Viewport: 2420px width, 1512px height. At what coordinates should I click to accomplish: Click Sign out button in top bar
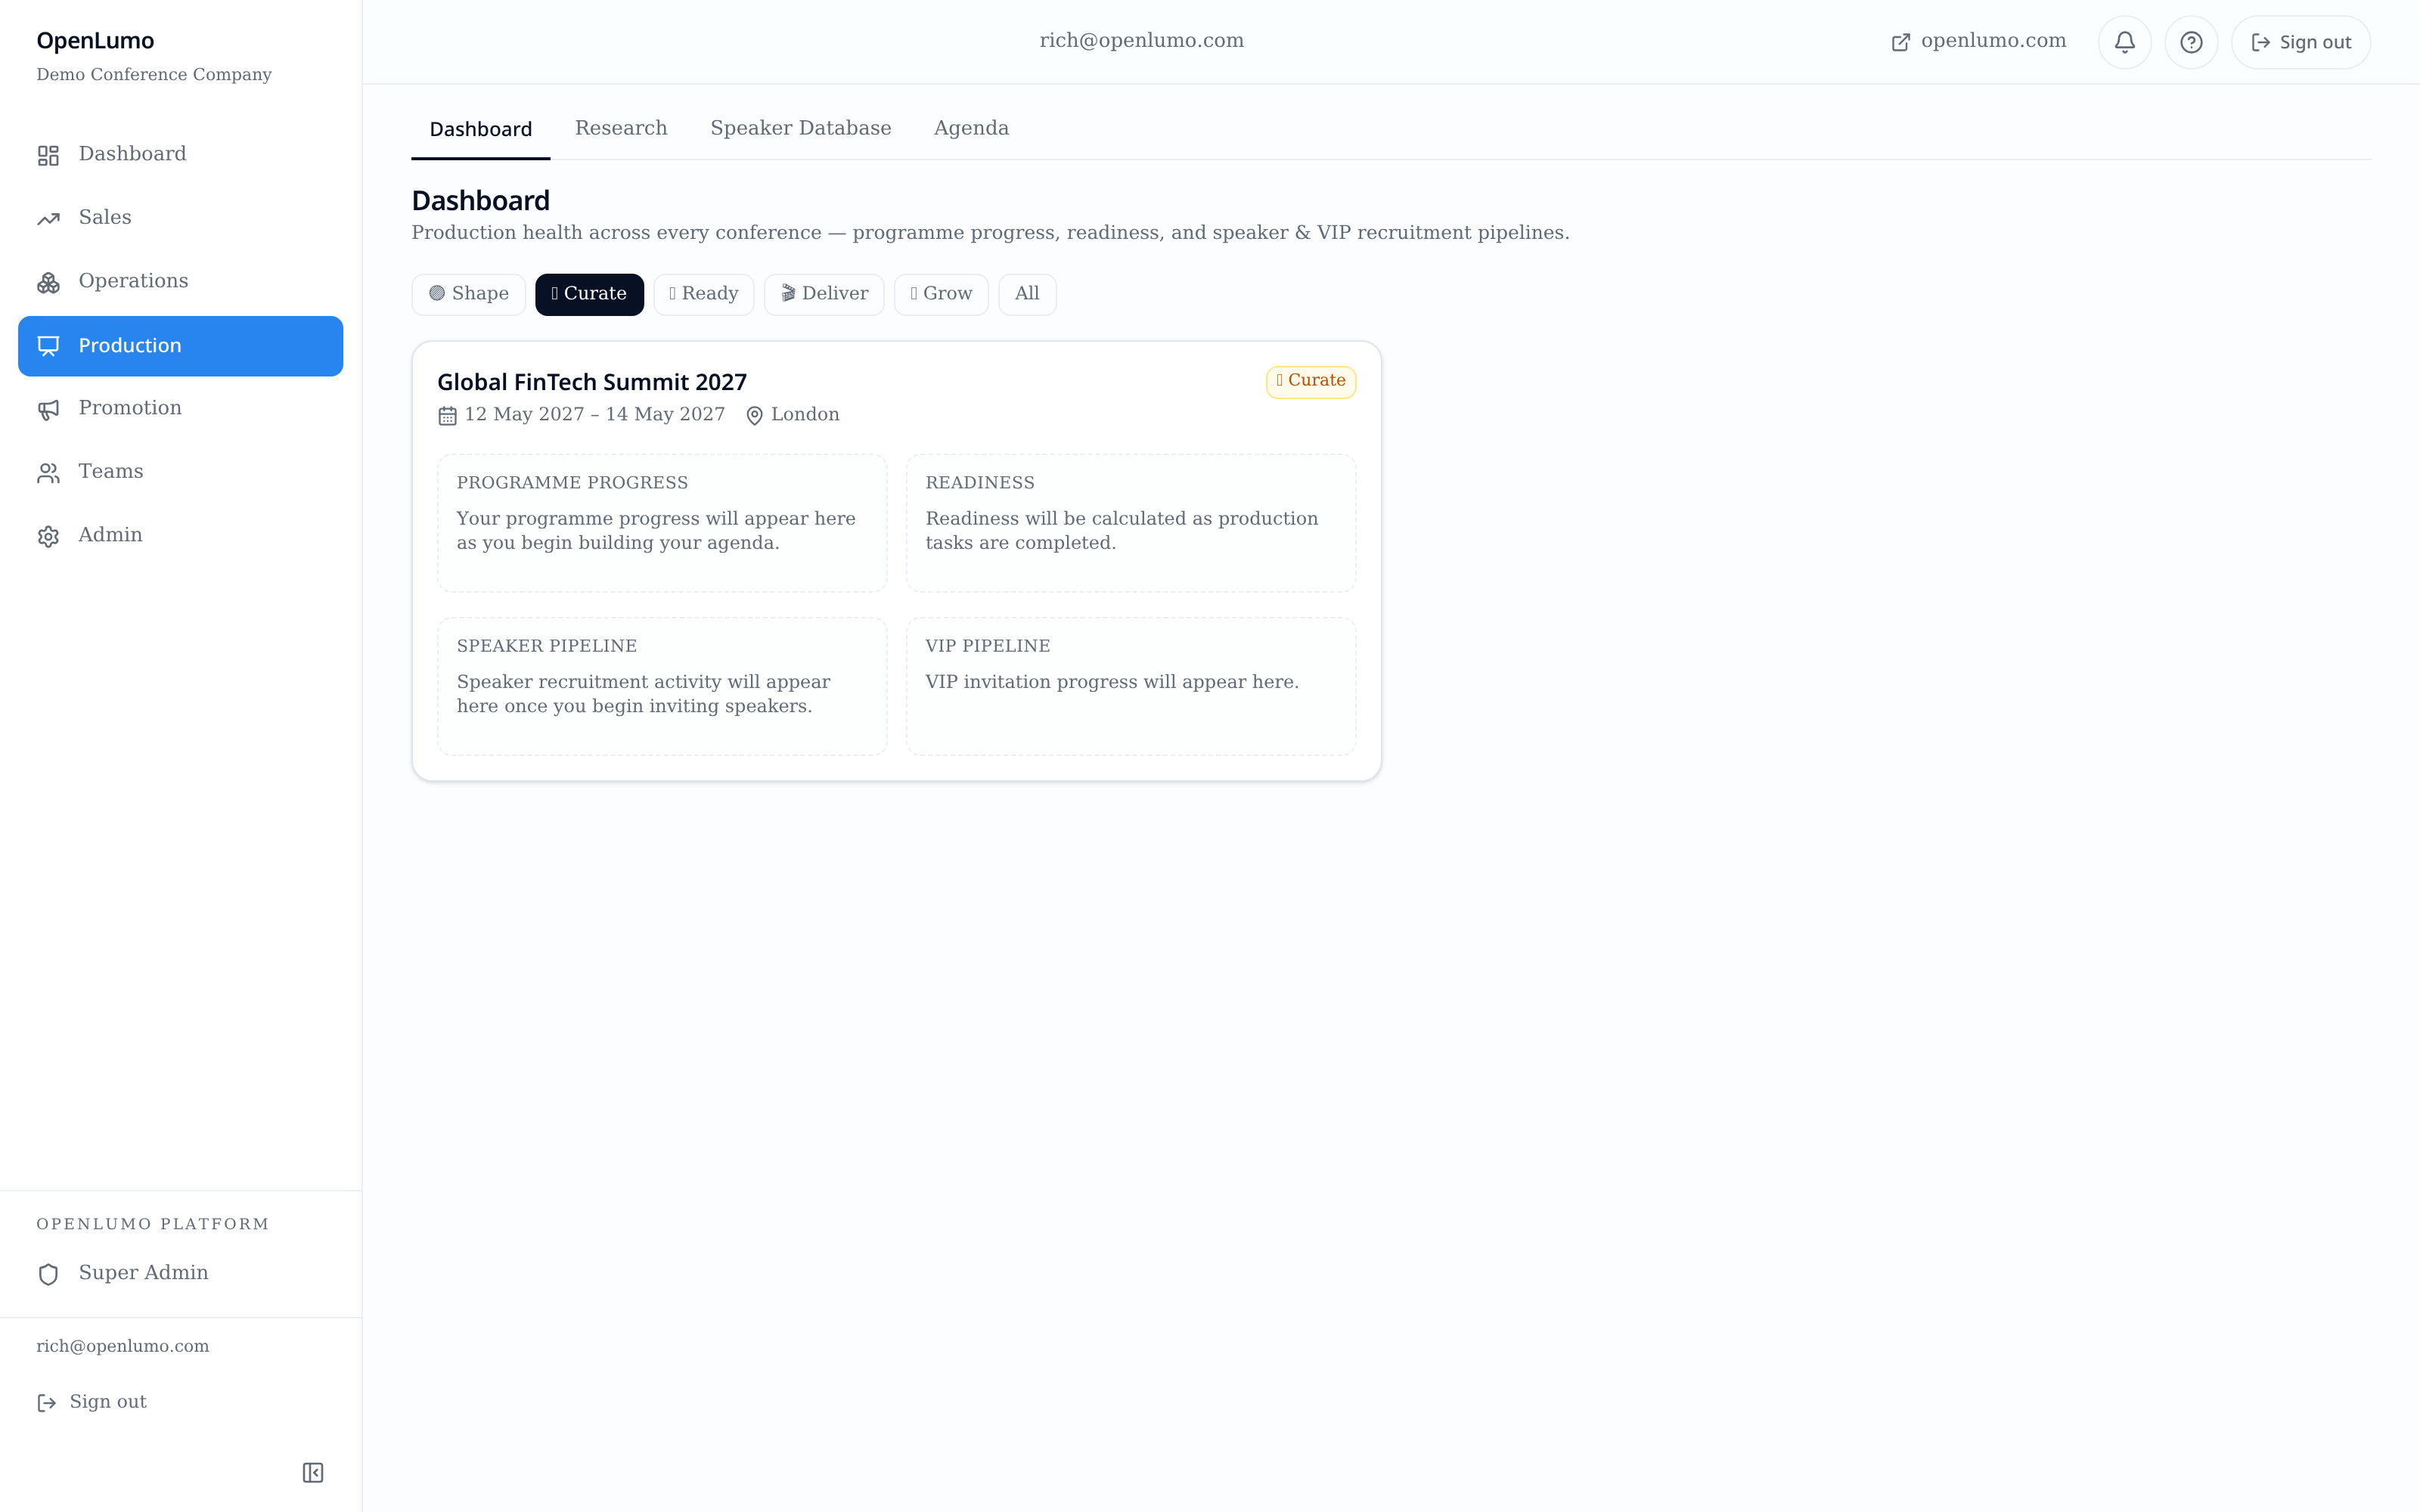pyautogui.click(x=2300, y=42)
